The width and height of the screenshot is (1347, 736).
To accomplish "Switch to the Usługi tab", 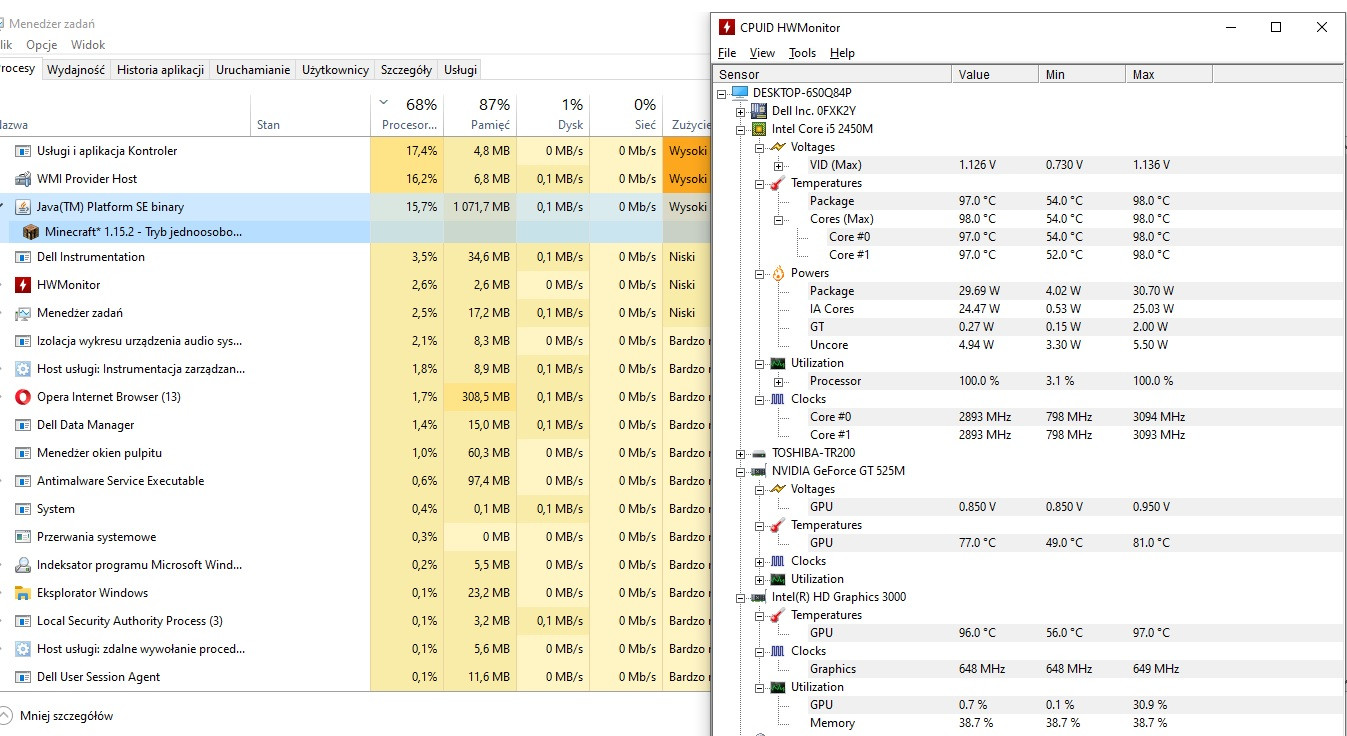I will pos(461,70).
